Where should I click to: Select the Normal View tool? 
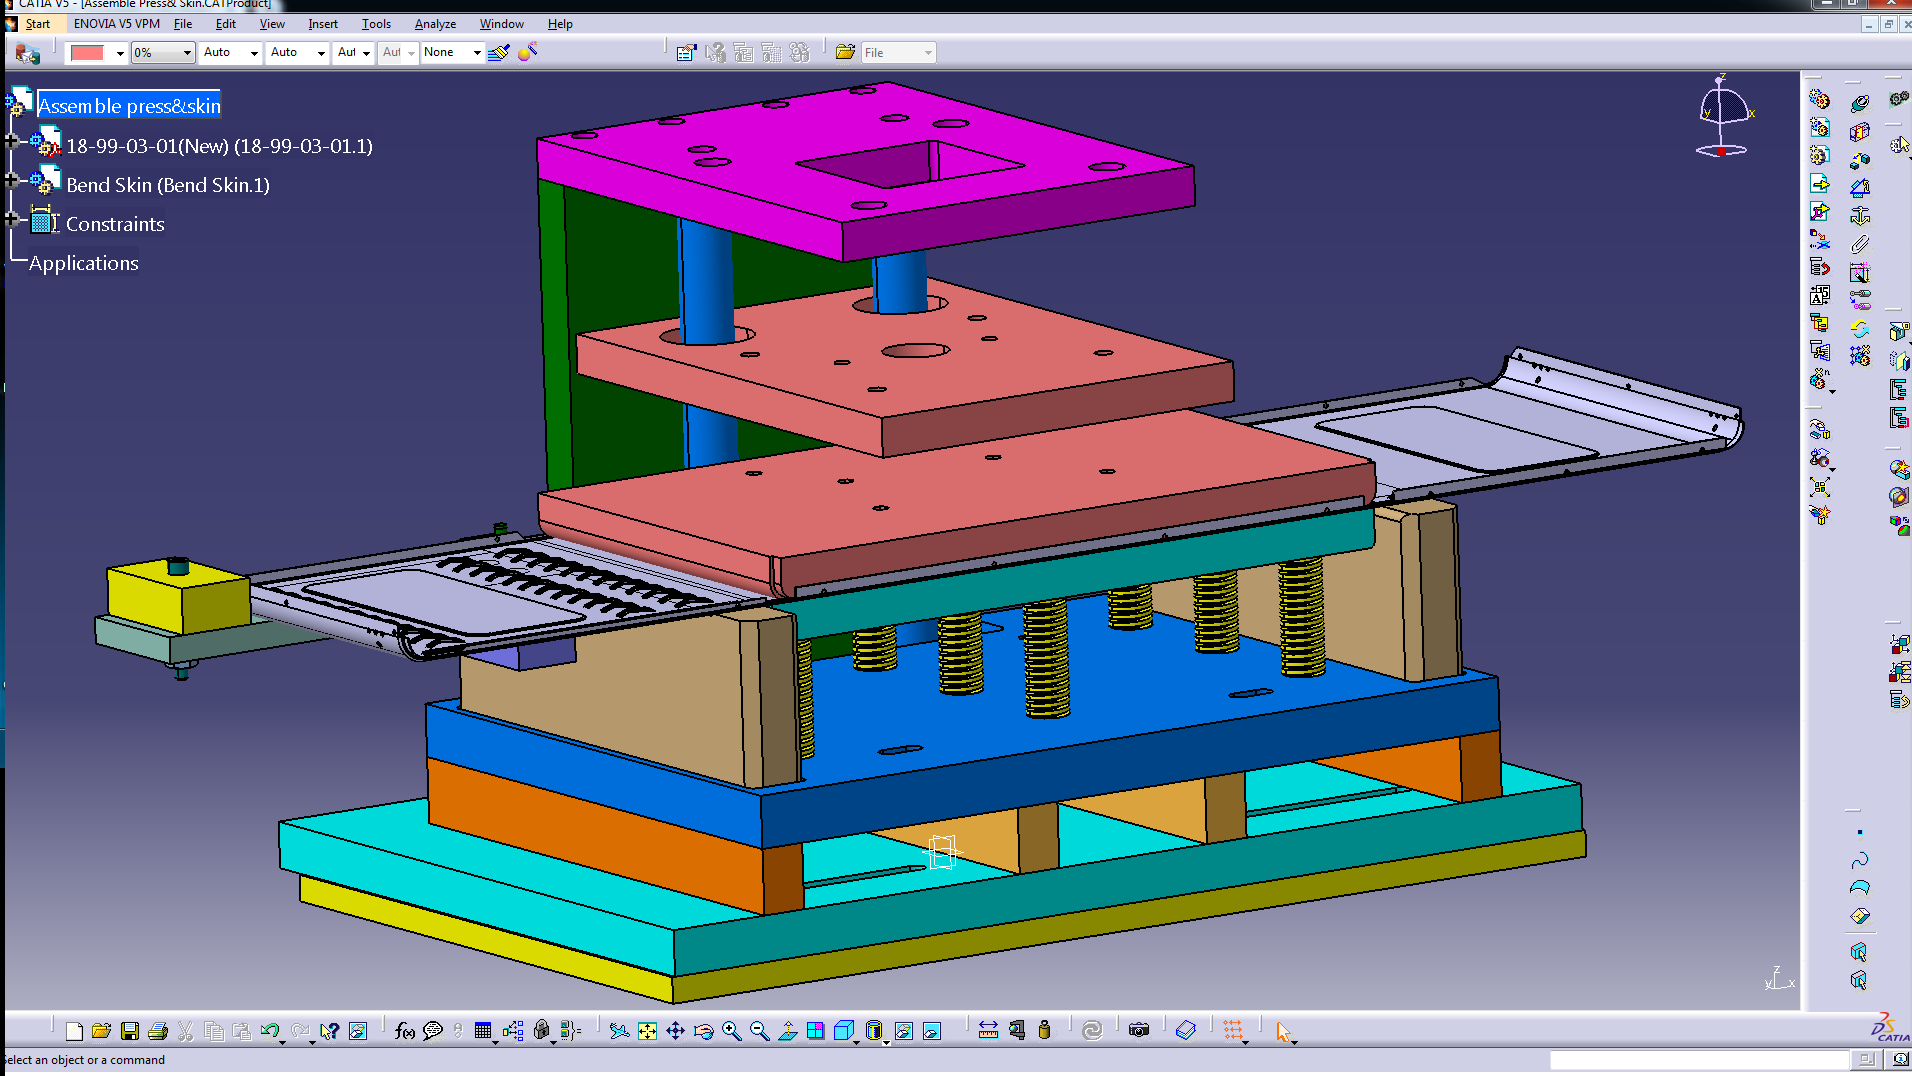(x=788, y=1031)
